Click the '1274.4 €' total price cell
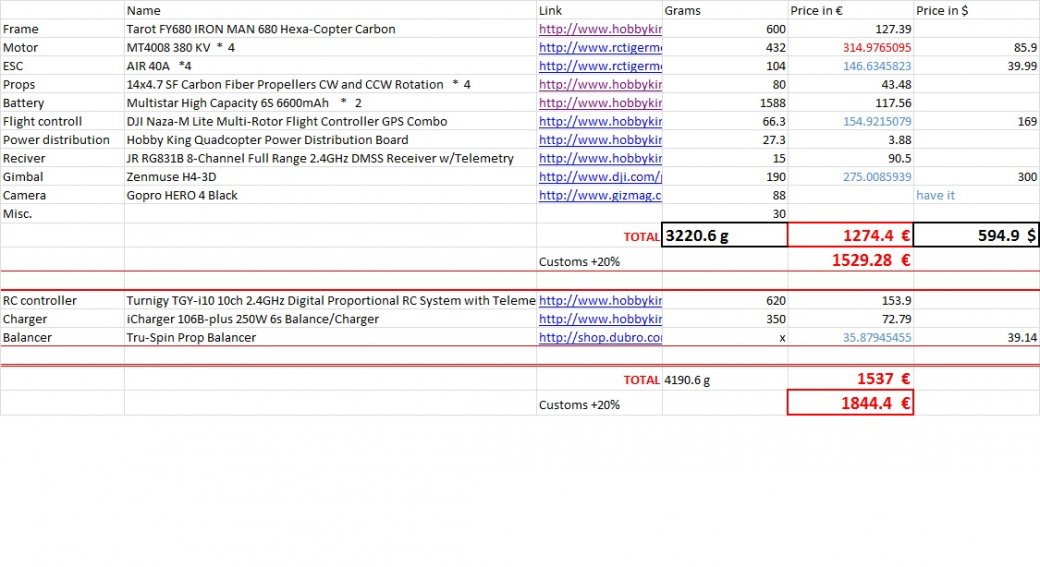This screenshot has height=567, width=1040. click(850, 235)
